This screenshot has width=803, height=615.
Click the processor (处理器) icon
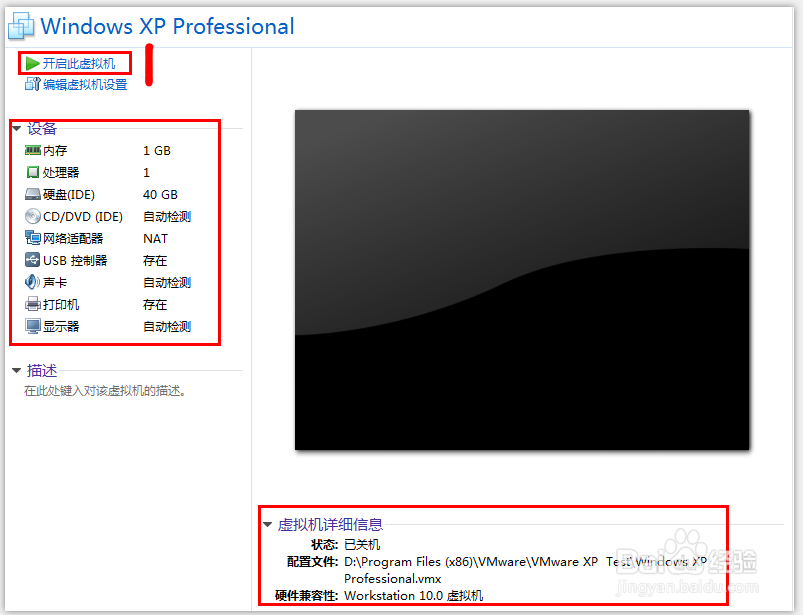click(x=32, y=172)
